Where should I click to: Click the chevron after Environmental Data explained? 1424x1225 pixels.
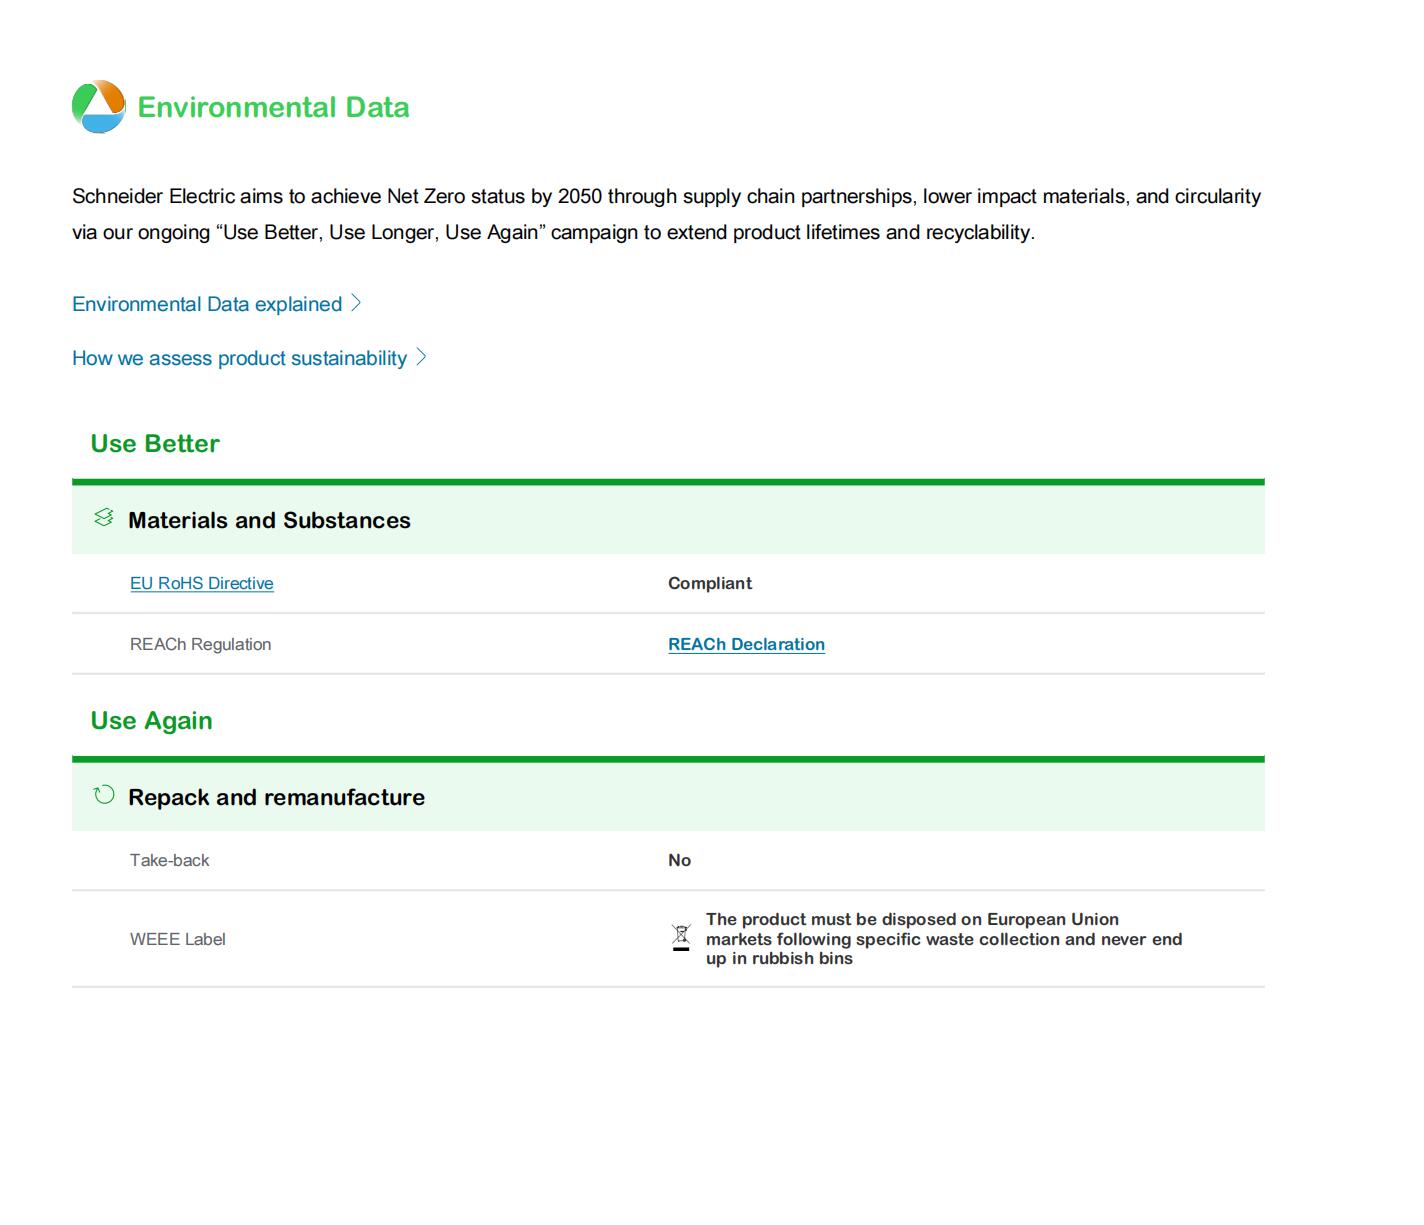pyautogui.click(x=356, y=303)
